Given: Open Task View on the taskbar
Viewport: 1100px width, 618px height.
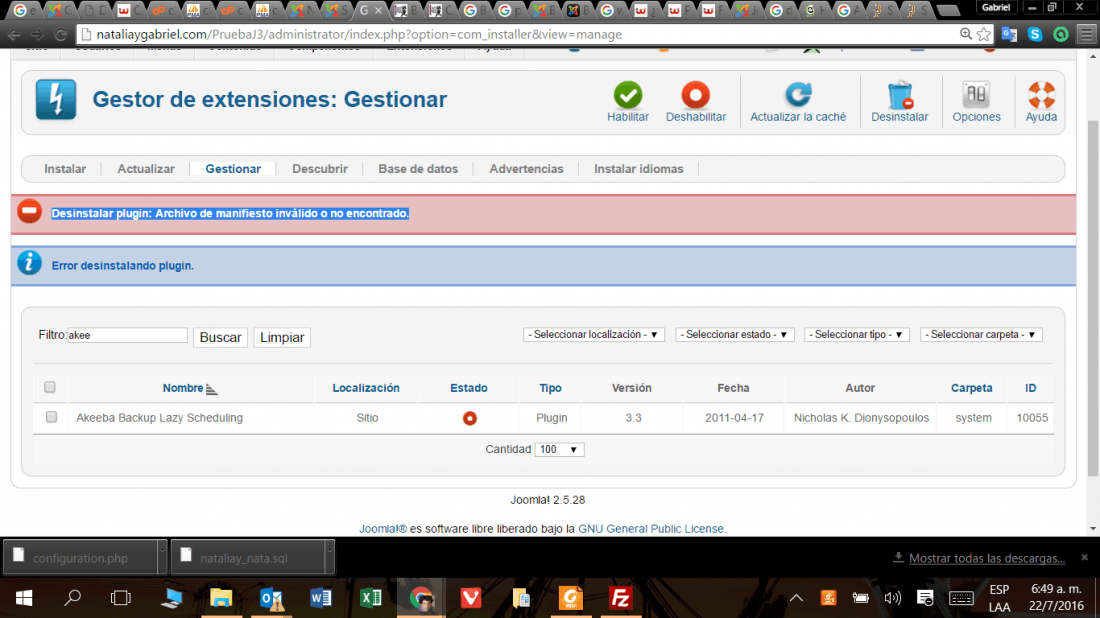Looking at the screenshot, I should click(121, 598).
